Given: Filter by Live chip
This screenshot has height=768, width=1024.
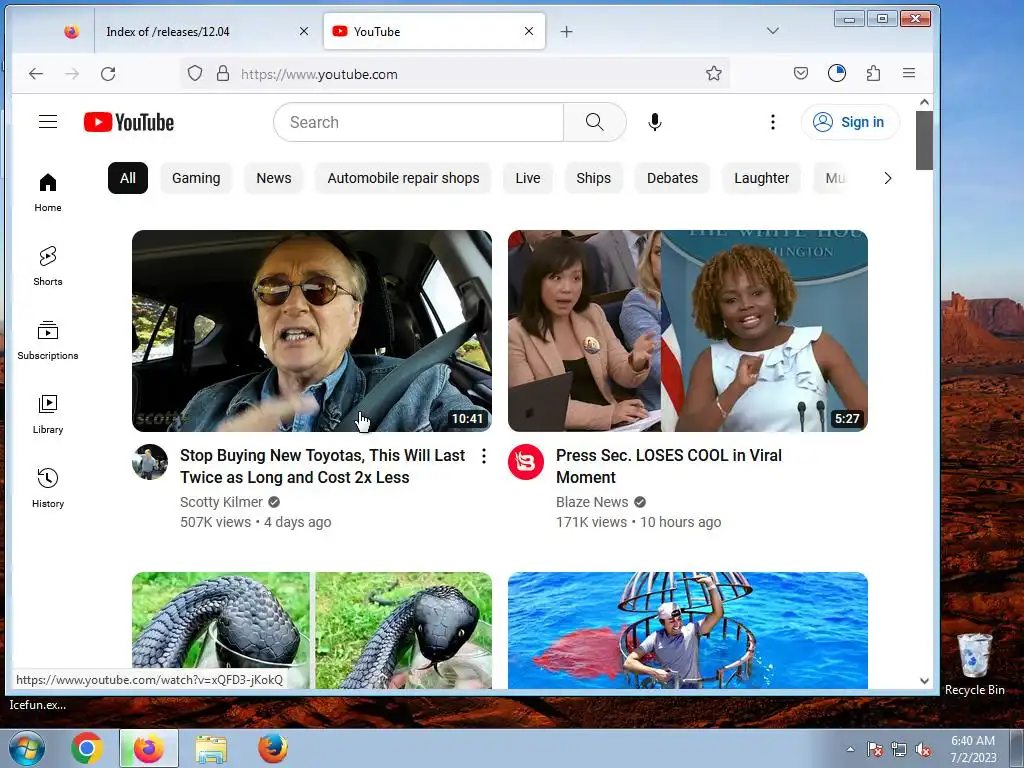Looking at the screenshot, I should point(528,178).
